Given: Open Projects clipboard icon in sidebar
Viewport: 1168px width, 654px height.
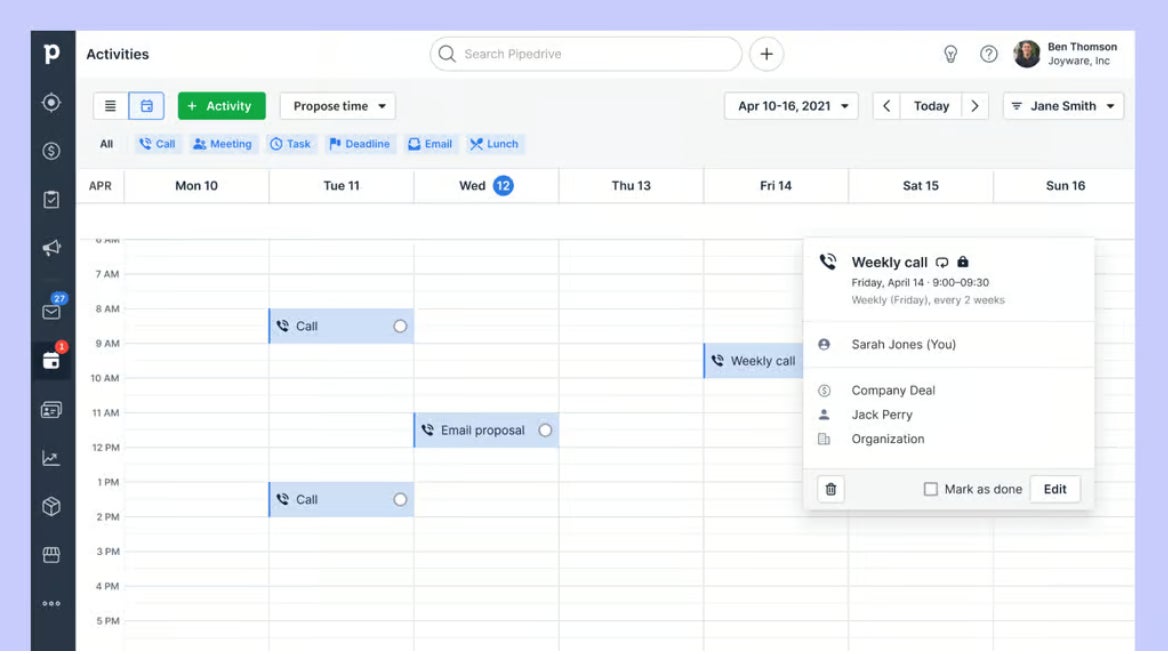Looking at the screenshot, I should 51,200.
